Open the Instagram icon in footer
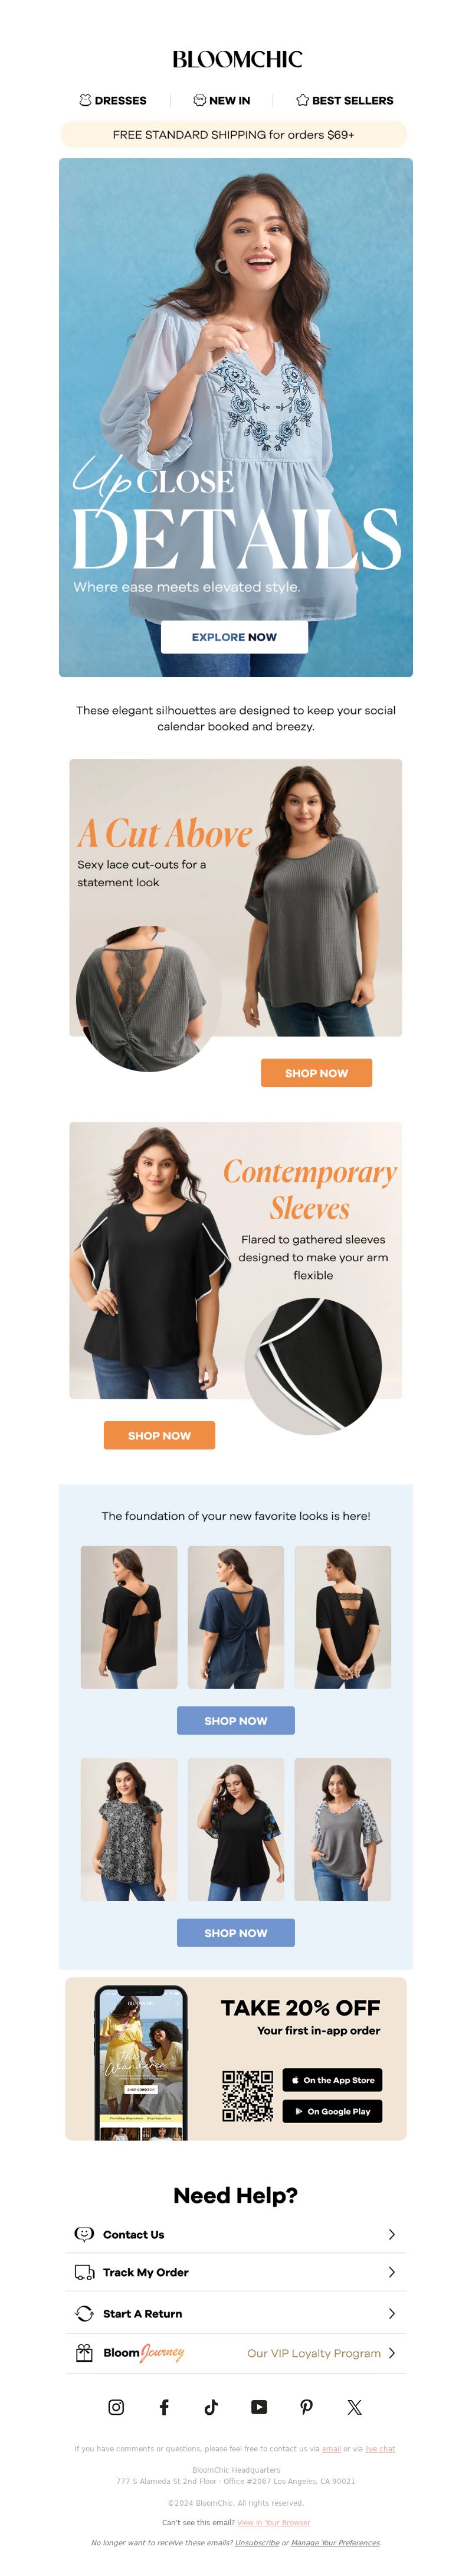Screen dimensions: 472x2576 tap(116, 2406)
